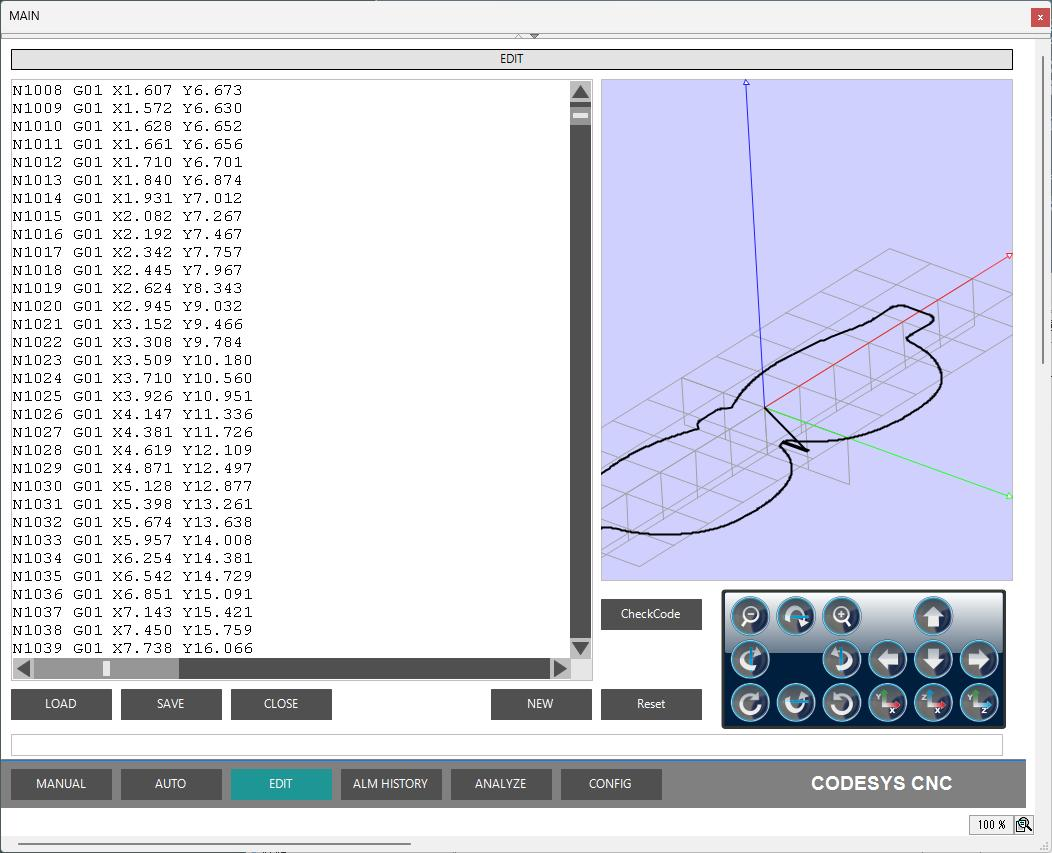This screenshot has width=1052, height=853.
Task: Click the 100 % zoom value box
Action: [991, 825]
